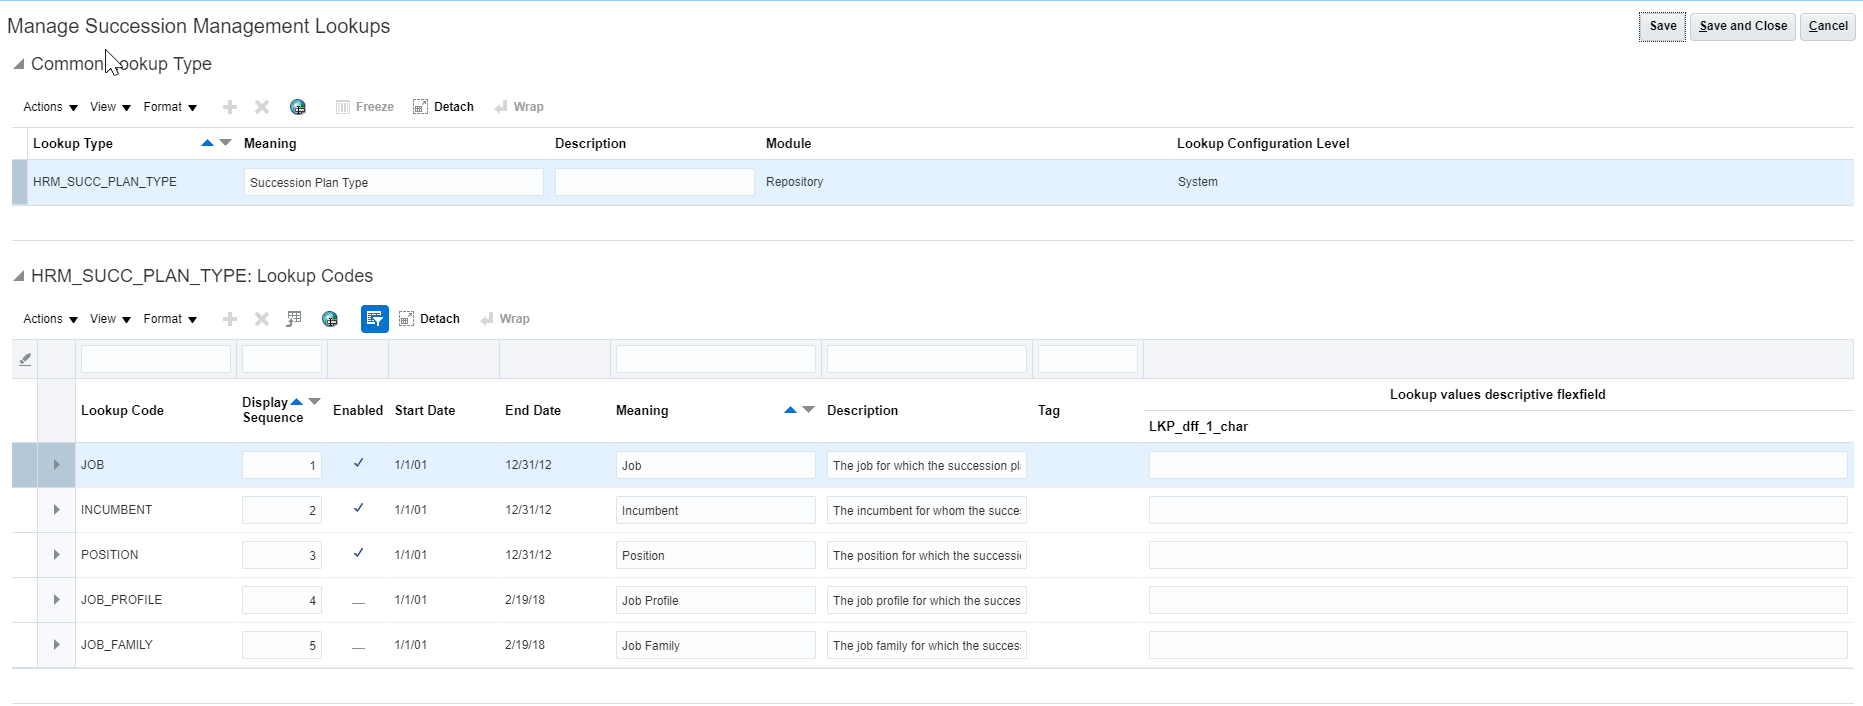
Task: Click the Freeze button in the Common Lookup Type toolbar
Action: pos(365,107)
